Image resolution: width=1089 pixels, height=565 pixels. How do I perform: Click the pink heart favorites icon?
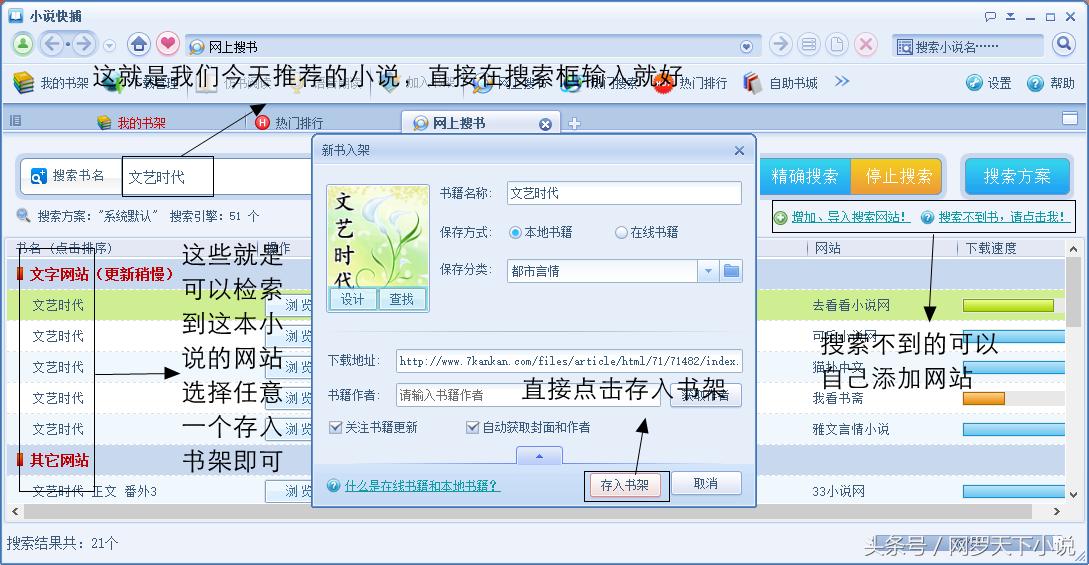pyautogui.click(x=167, y=44)
